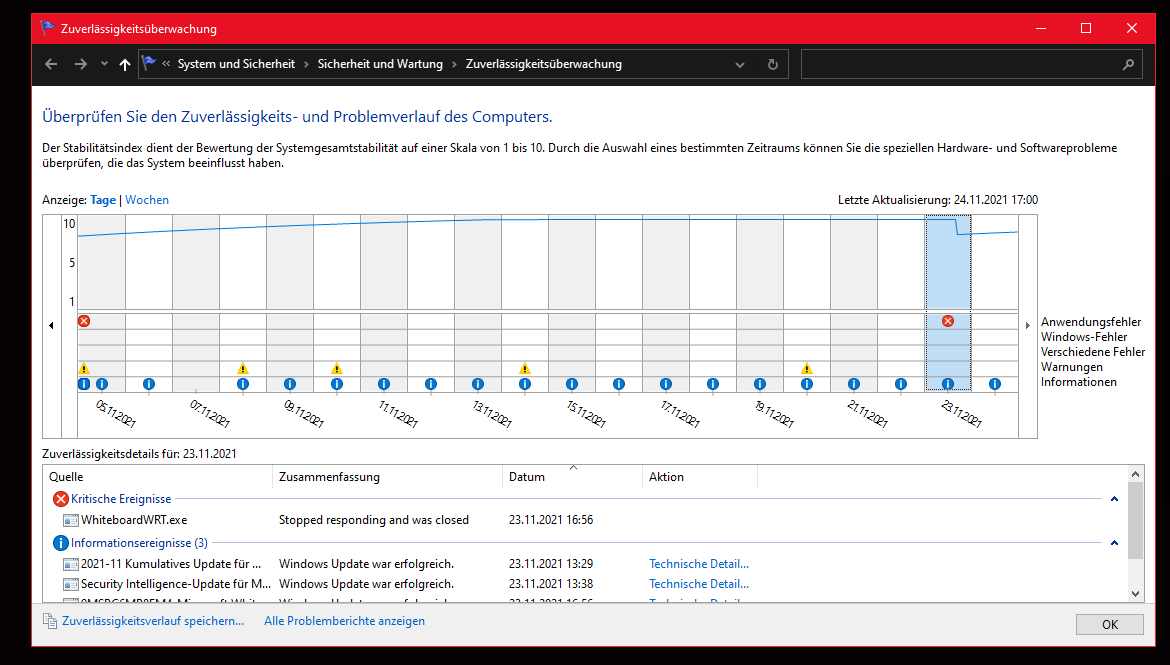Click the info icon for 12.11.2021
The height and width of the screenshot is (665, 1170).
431,384
